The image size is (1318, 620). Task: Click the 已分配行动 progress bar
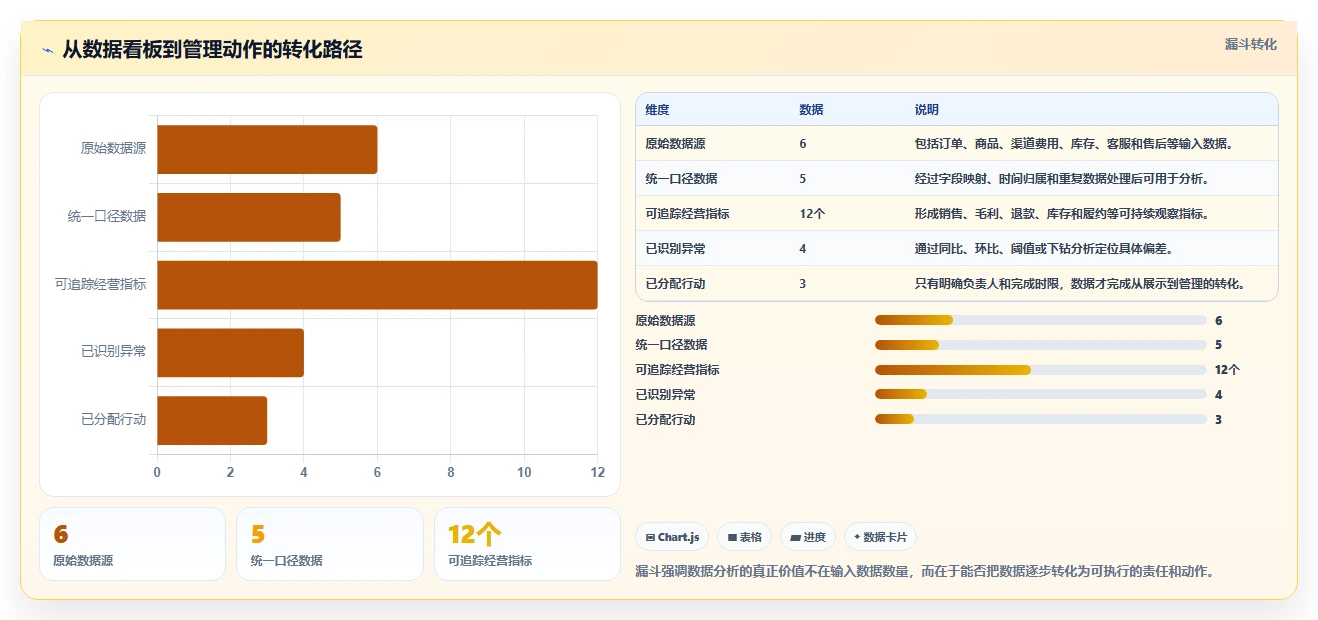point(1041,419)
